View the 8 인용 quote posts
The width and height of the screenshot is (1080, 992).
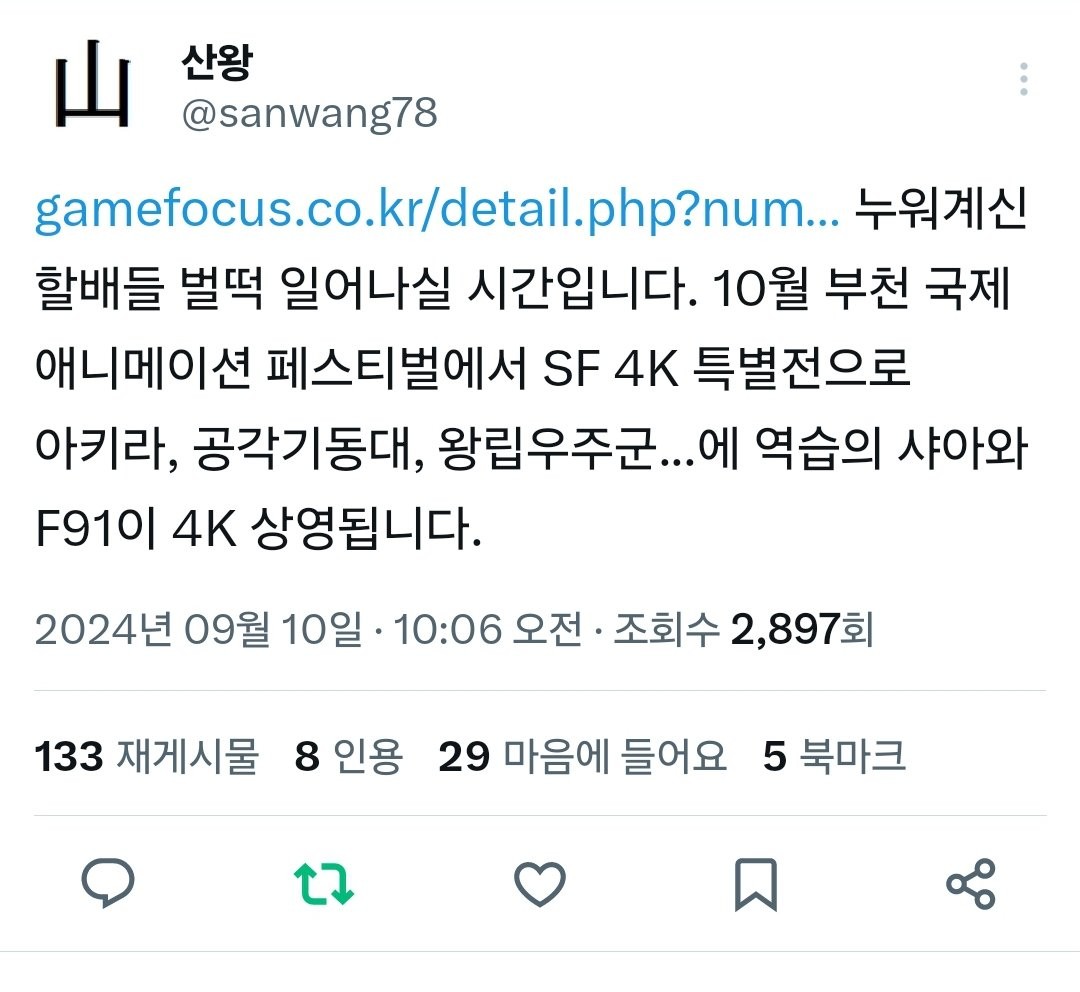tap(349, 756)
